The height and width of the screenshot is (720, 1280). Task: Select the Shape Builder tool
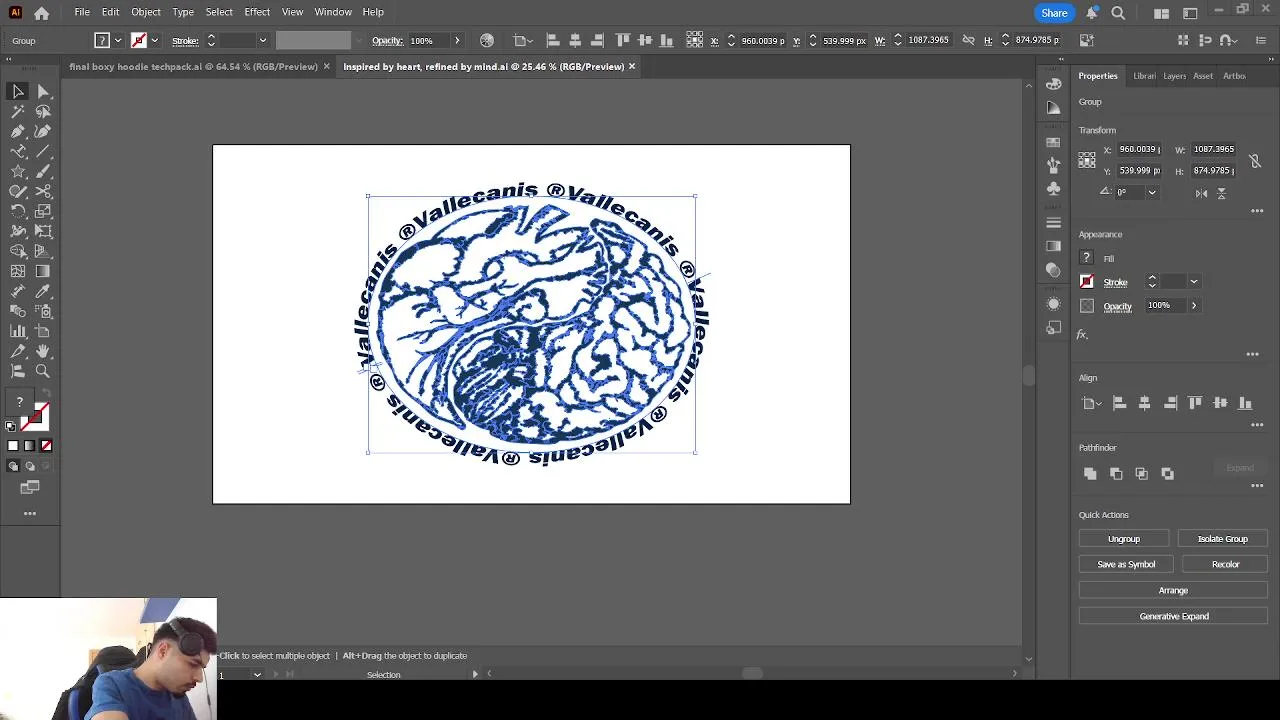pyautogui.click(x=18, y=251)
